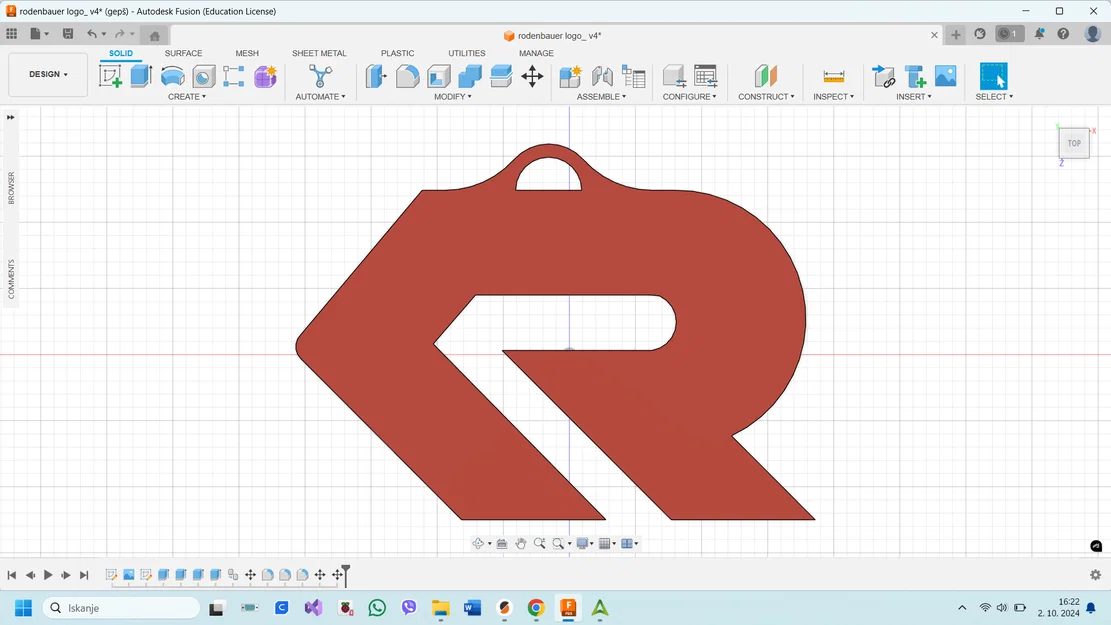Open timeline settings gear
The width and height of the screenshot is (1111, 625).
pos(1095,575)
